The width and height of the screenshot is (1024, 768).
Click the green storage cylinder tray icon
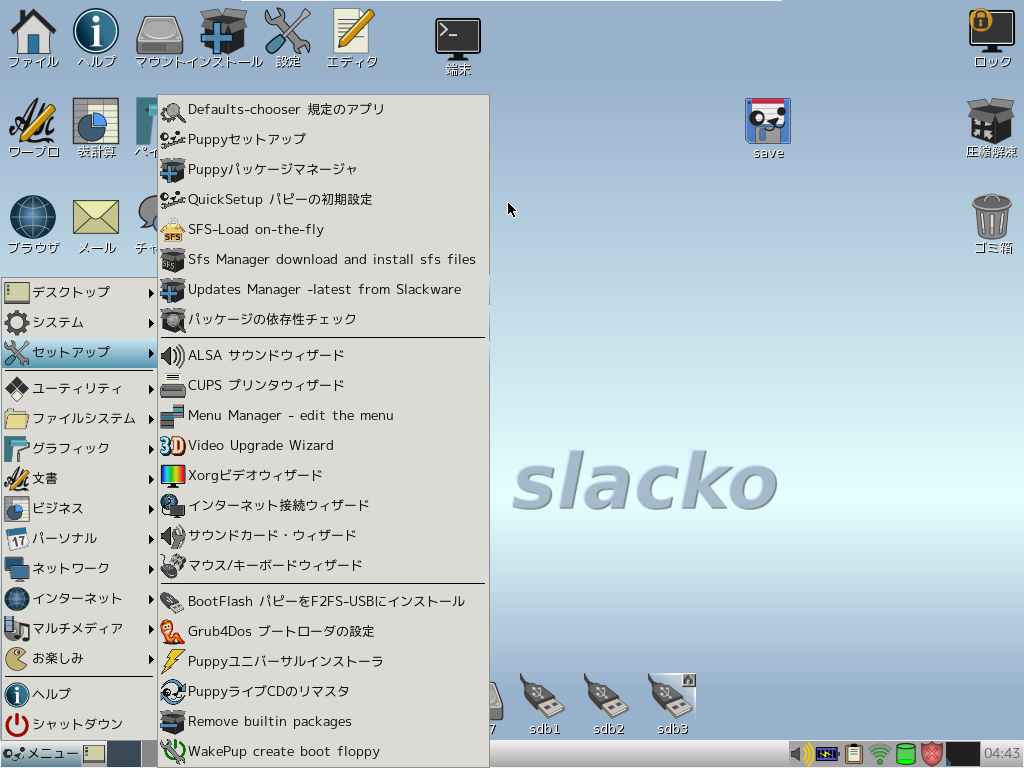click(906, 754)
